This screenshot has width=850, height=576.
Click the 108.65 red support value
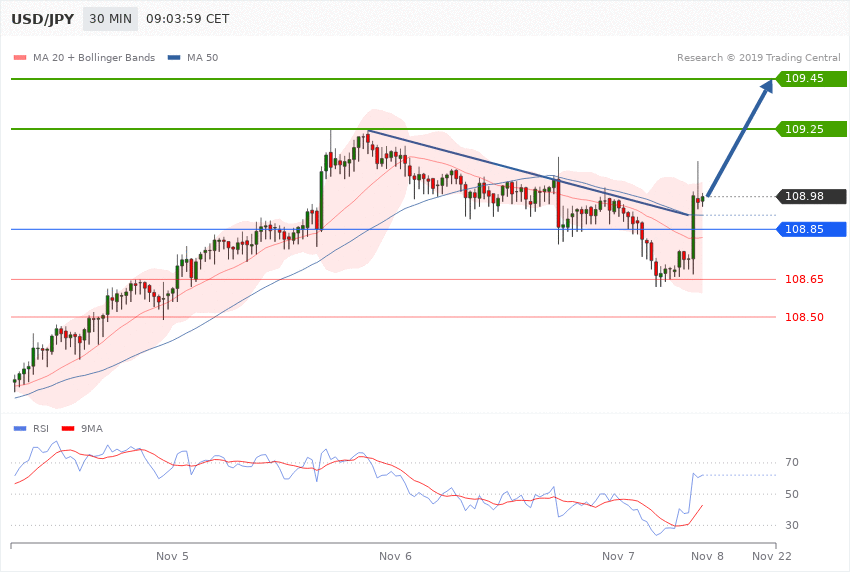coord(804,280)
